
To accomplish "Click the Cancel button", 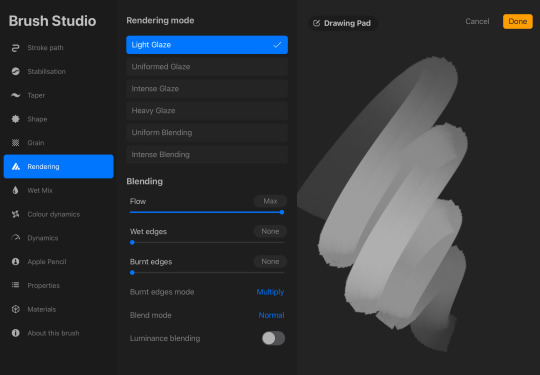I will pyautogui.click(x=477, y=21).
